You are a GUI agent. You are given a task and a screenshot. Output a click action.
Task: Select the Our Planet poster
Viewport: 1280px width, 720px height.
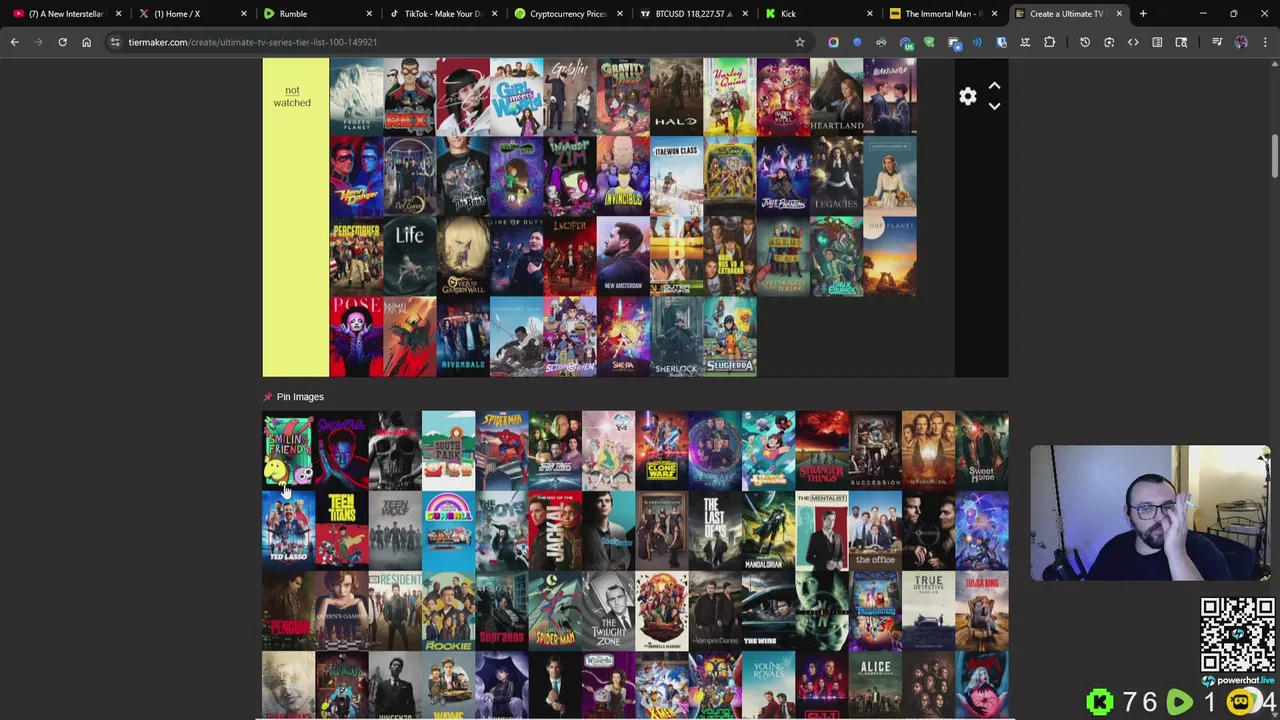[890, 257]
